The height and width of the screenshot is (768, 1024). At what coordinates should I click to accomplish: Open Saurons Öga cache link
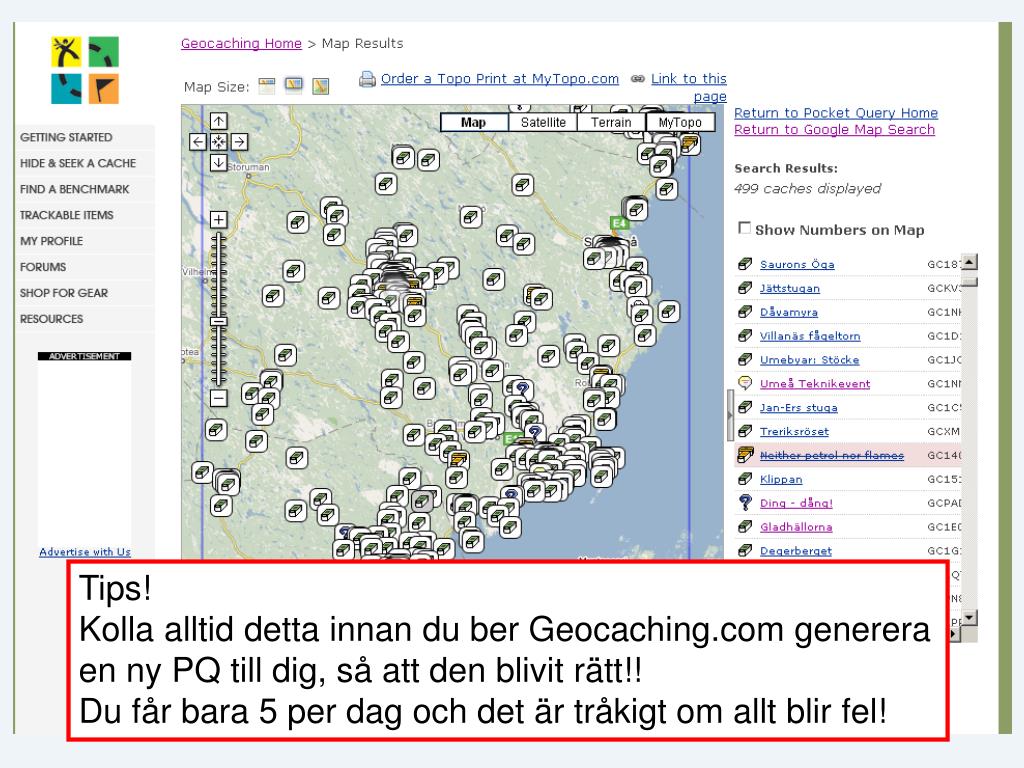(x=797, y=264)
